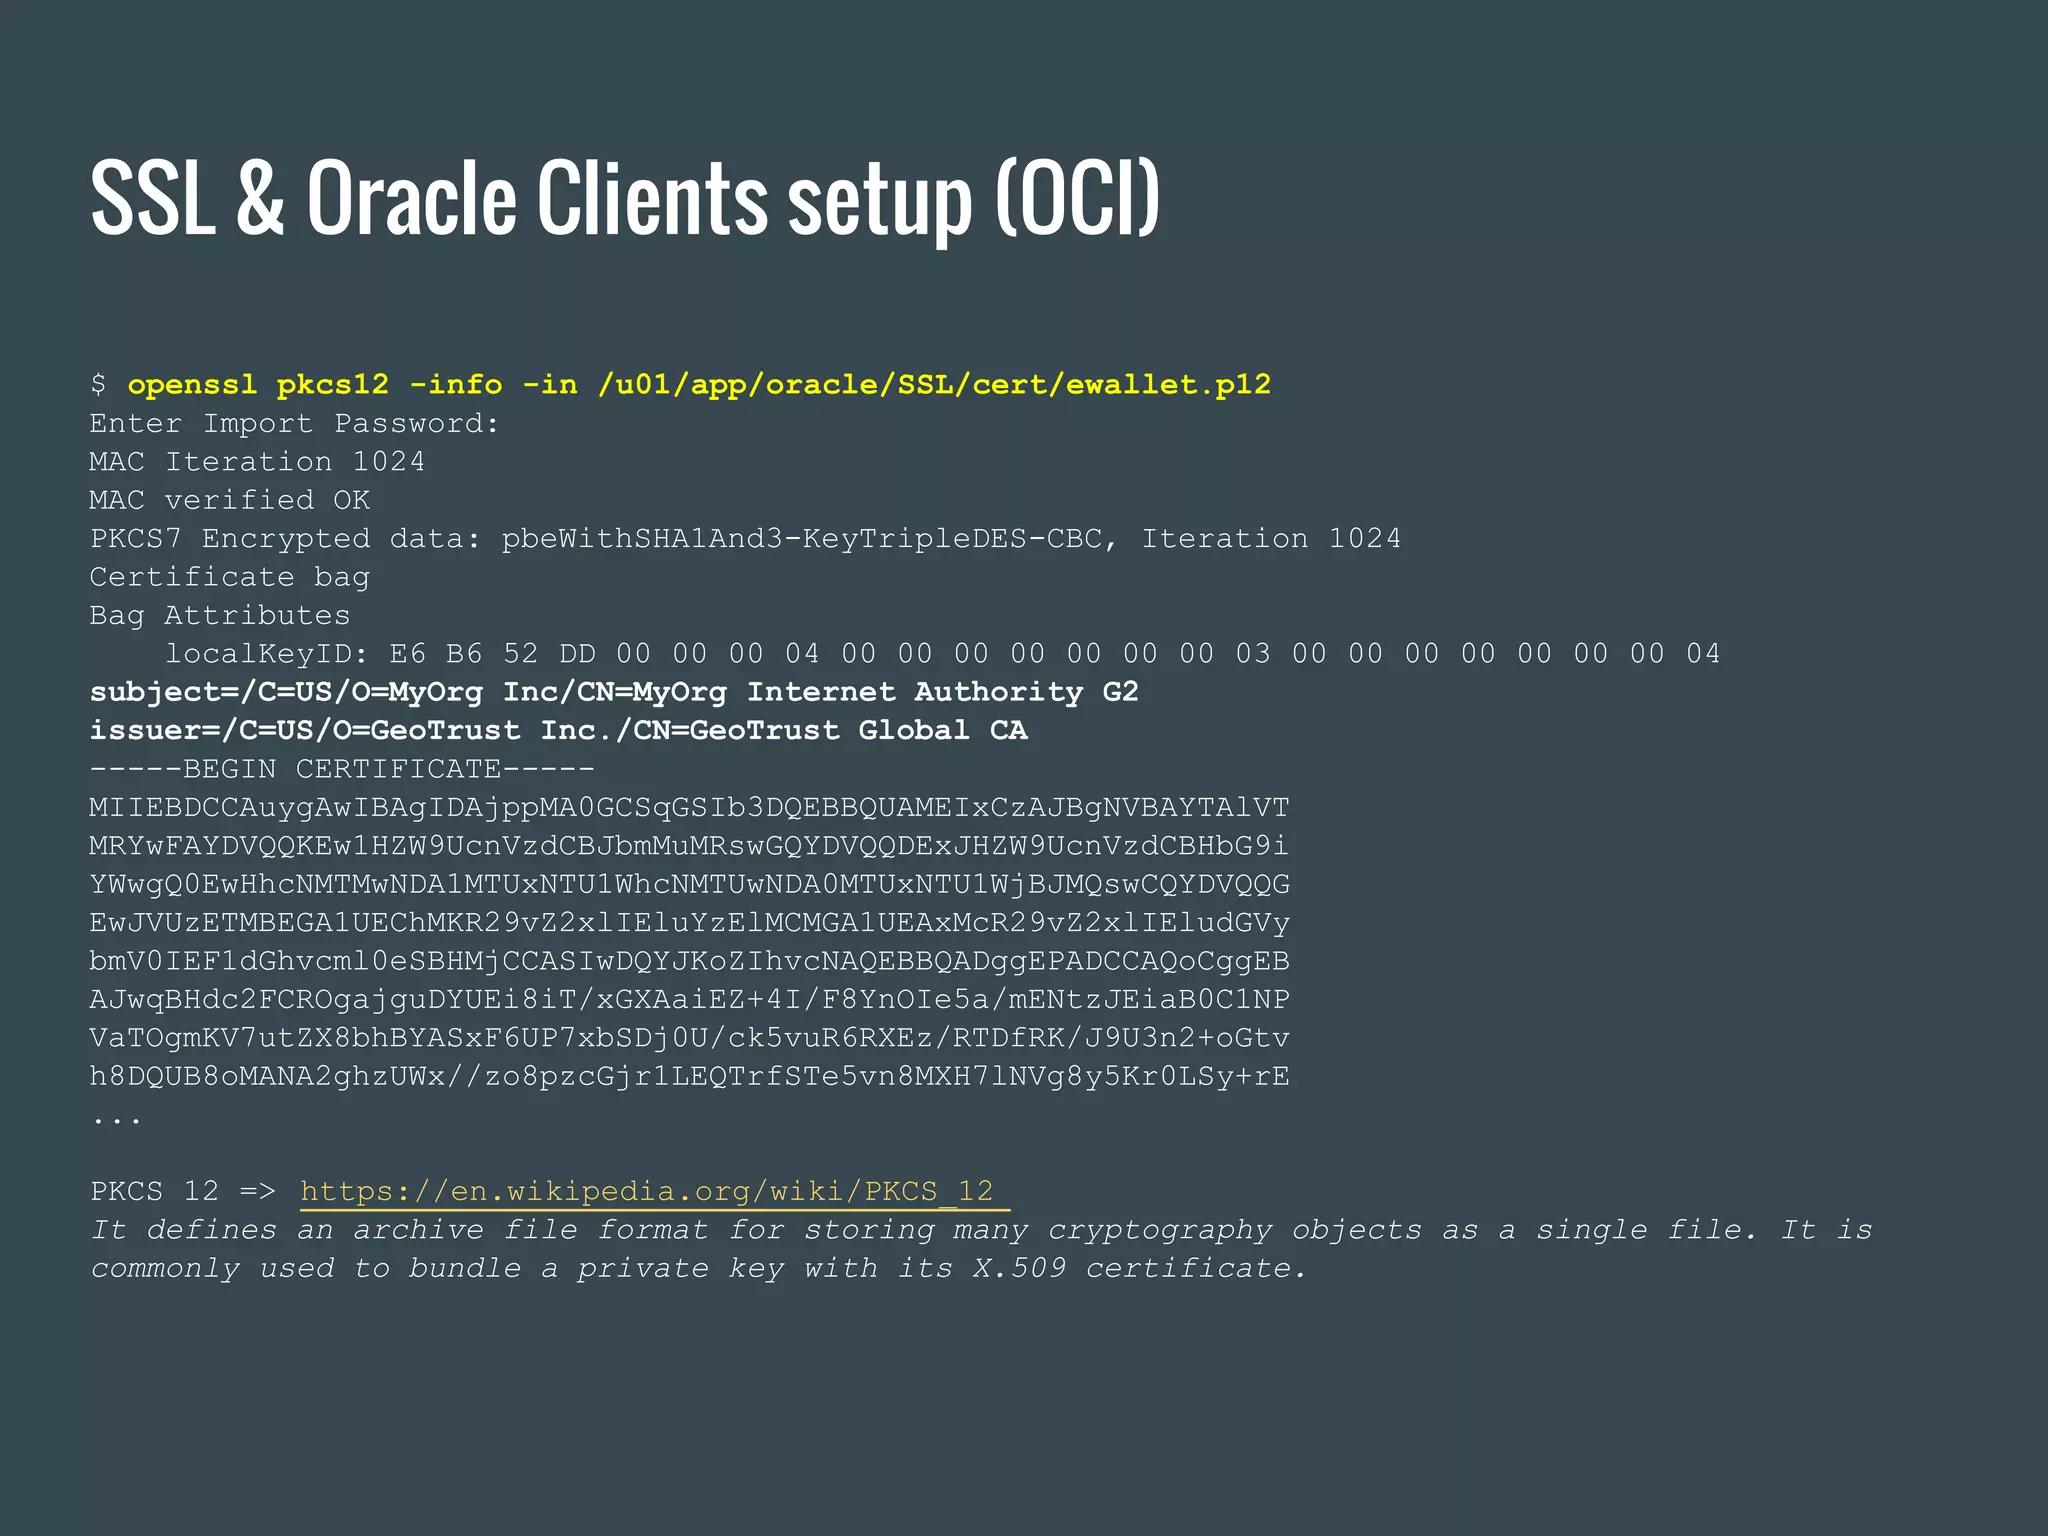
Task: Click the '-----BEGIN CERTIFICATE-----' line
Action: pyautogui.click(x=342, y=769)
